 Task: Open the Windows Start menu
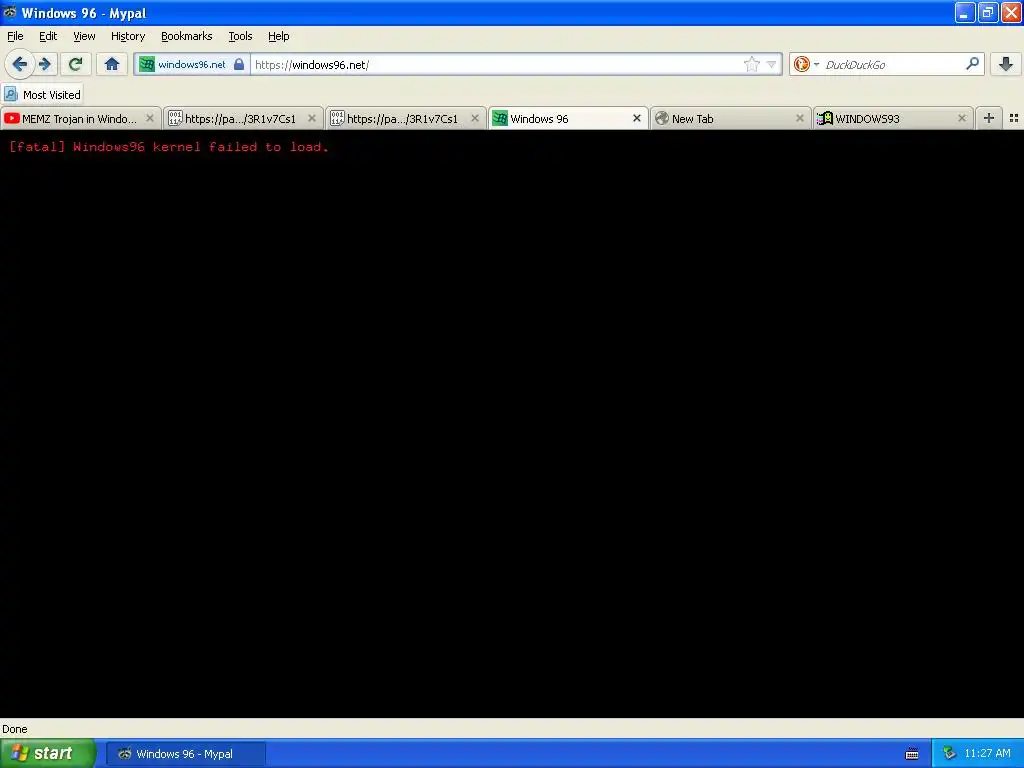[x=48, y=754]
